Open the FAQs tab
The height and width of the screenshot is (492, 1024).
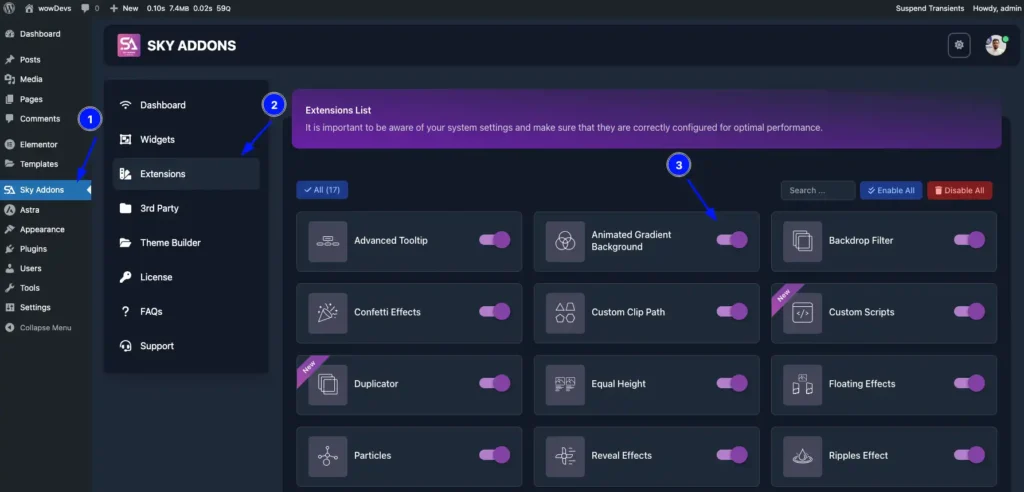coord(186,312)
